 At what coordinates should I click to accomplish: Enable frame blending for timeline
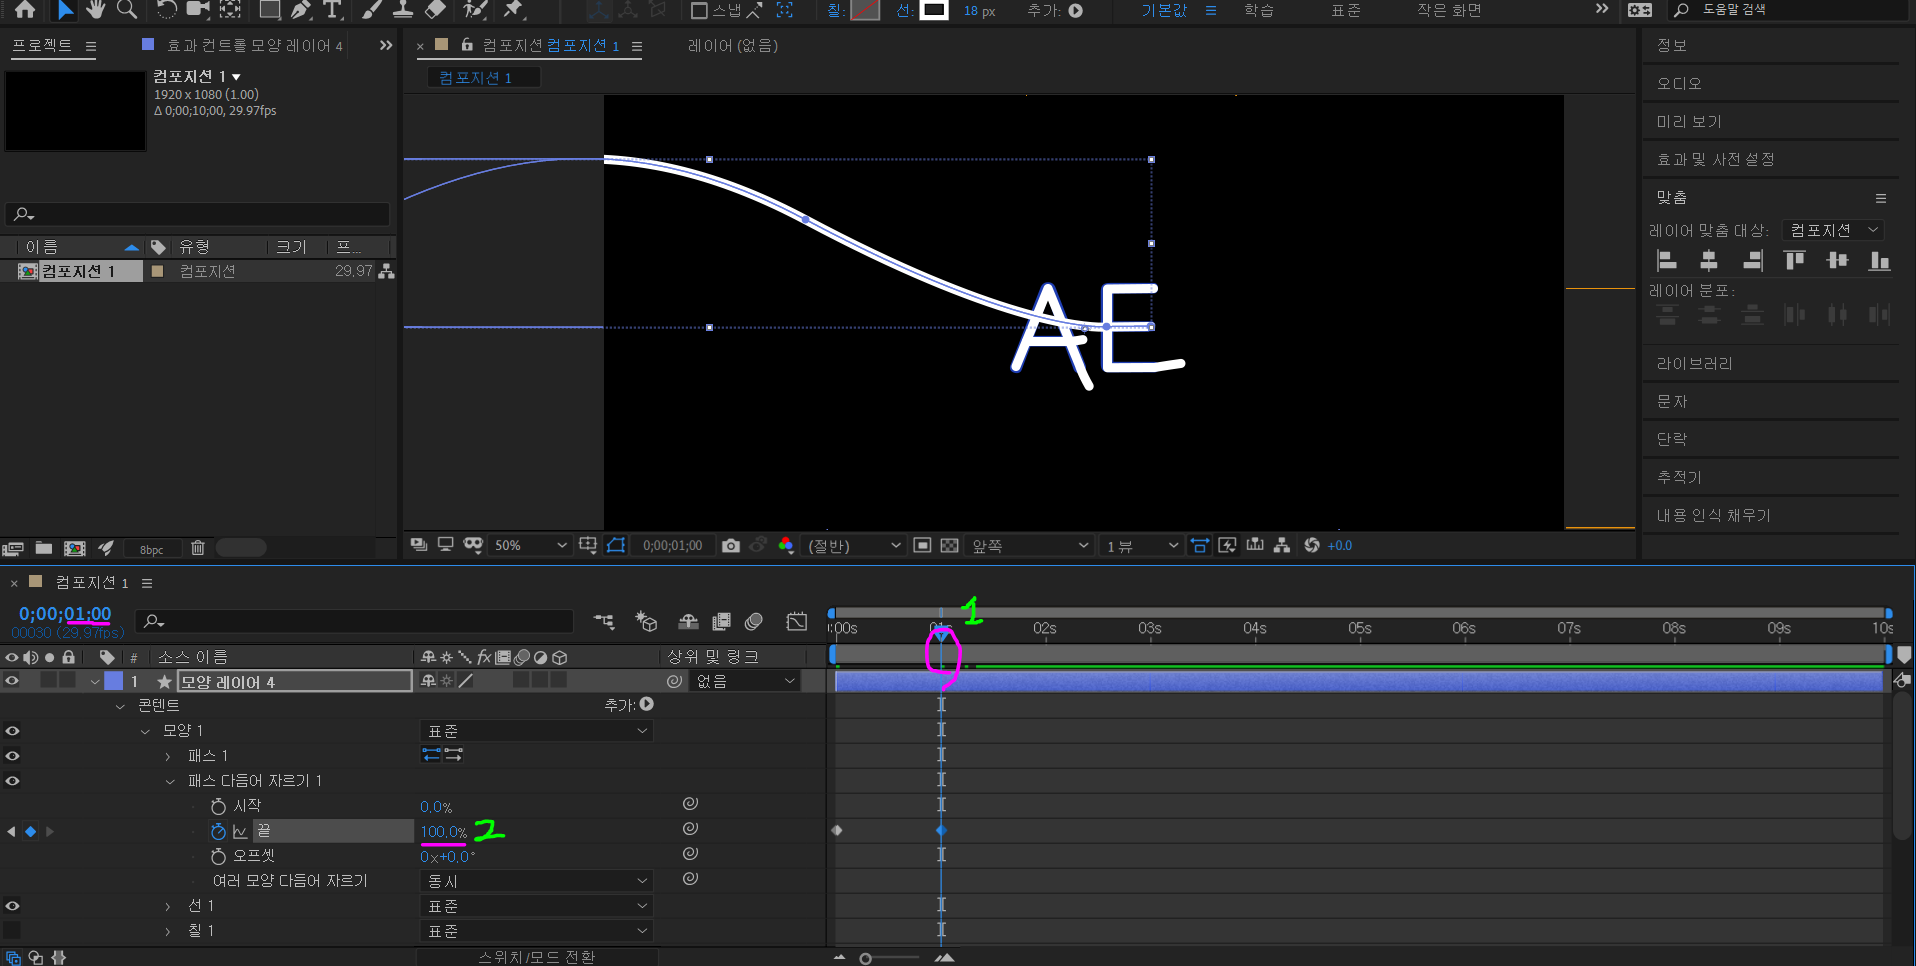coord(721,622)
